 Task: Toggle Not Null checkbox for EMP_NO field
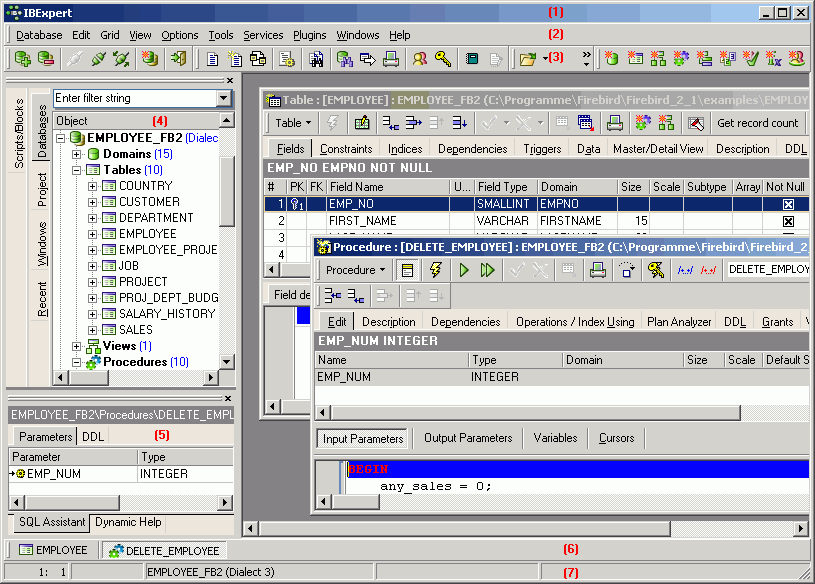[x=788, y=204]
